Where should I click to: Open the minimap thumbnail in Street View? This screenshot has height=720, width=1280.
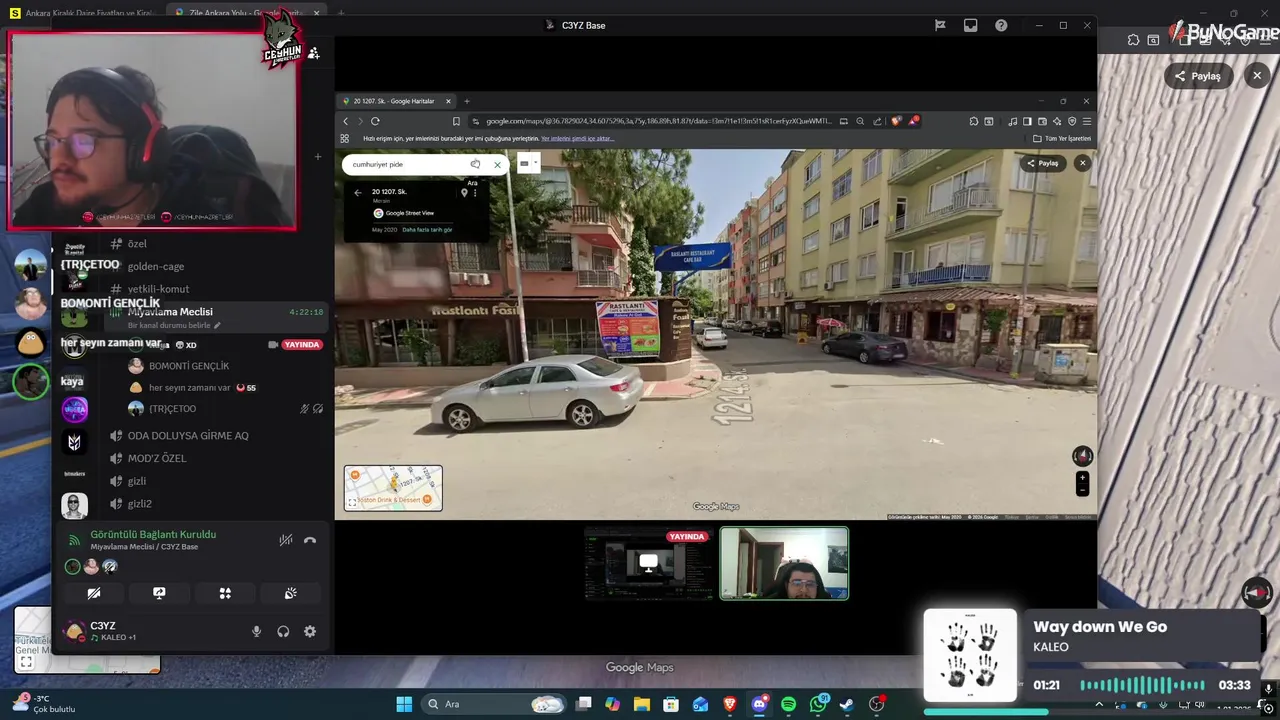point(393,488)
